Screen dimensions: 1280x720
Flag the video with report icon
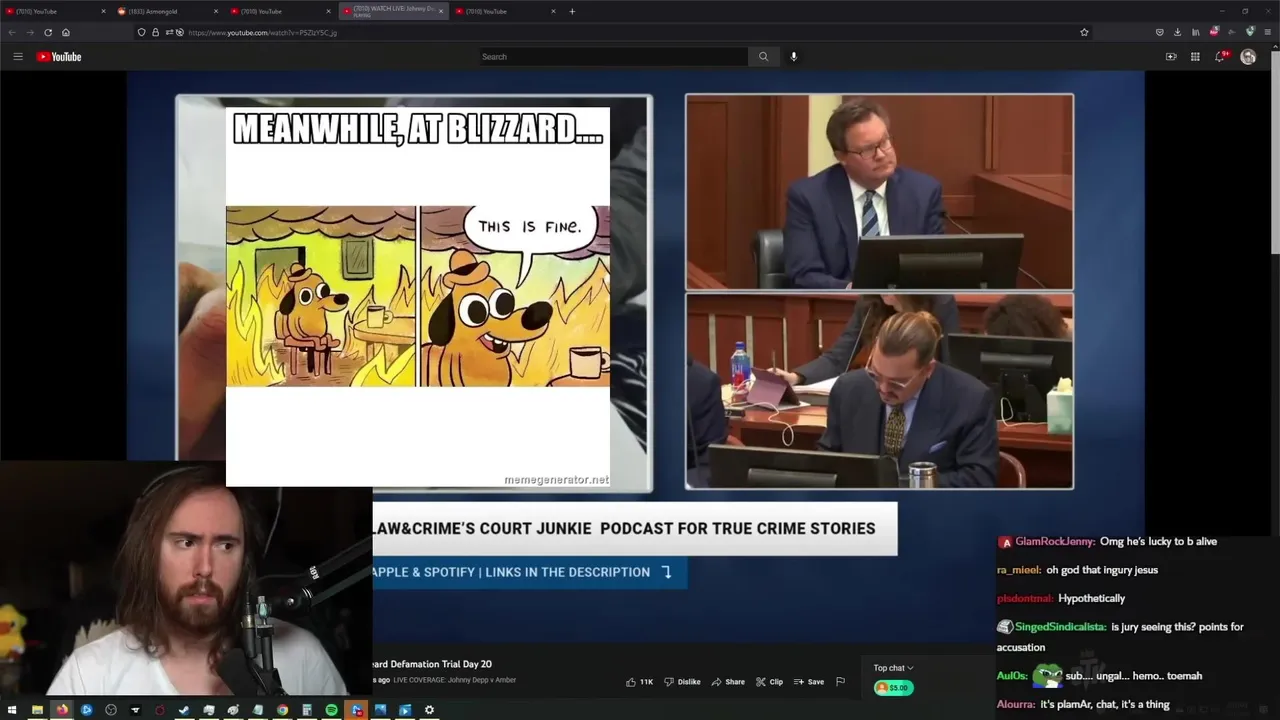click(840, 682)
